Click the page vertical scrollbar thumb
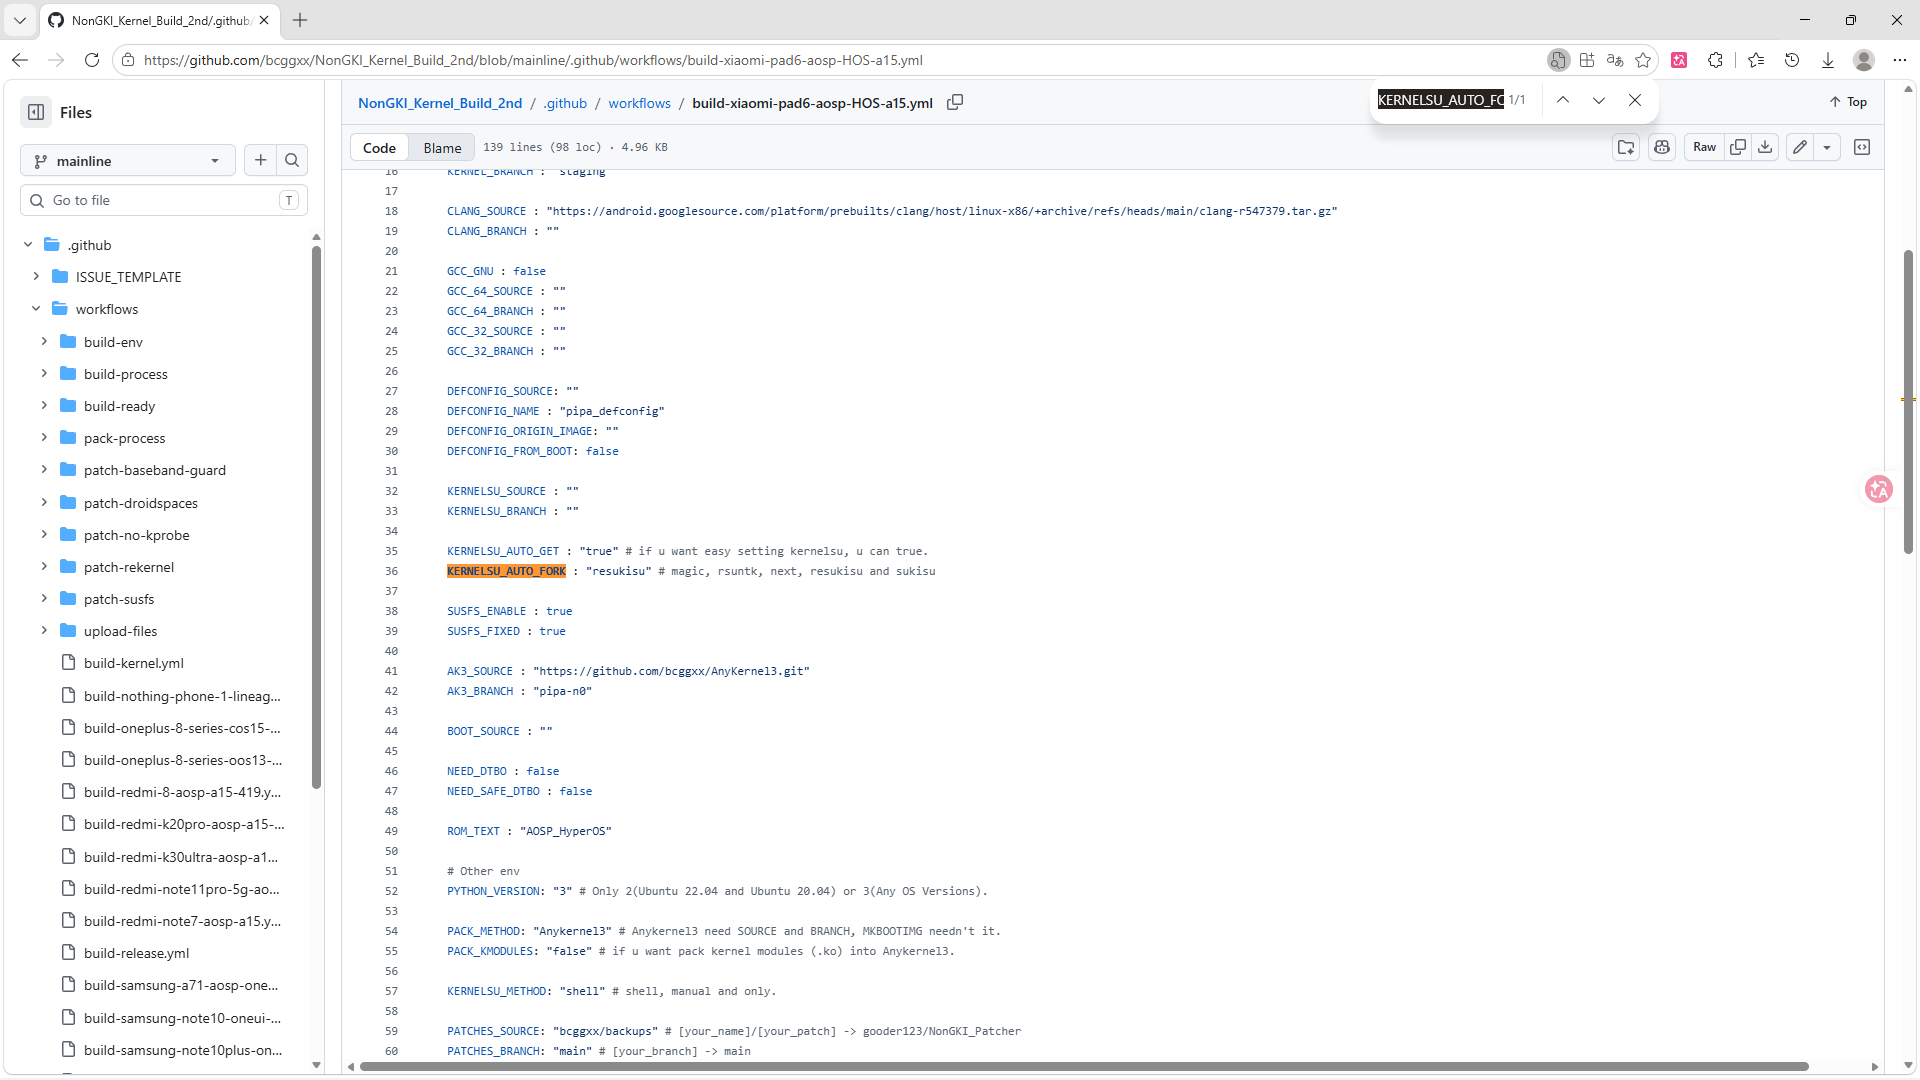The height and width of the screenshot is (1080, 1920). tap(1908, 400)
